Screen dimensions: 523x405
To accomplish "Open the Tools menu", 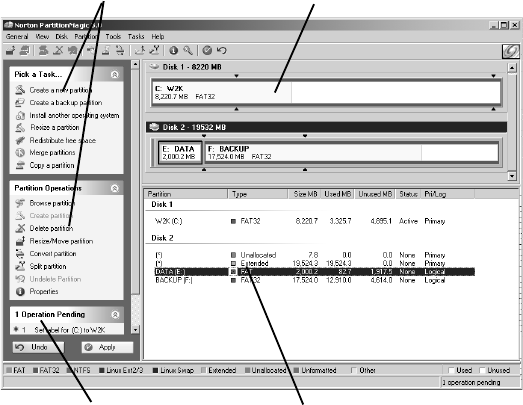I will click(113, 36).
